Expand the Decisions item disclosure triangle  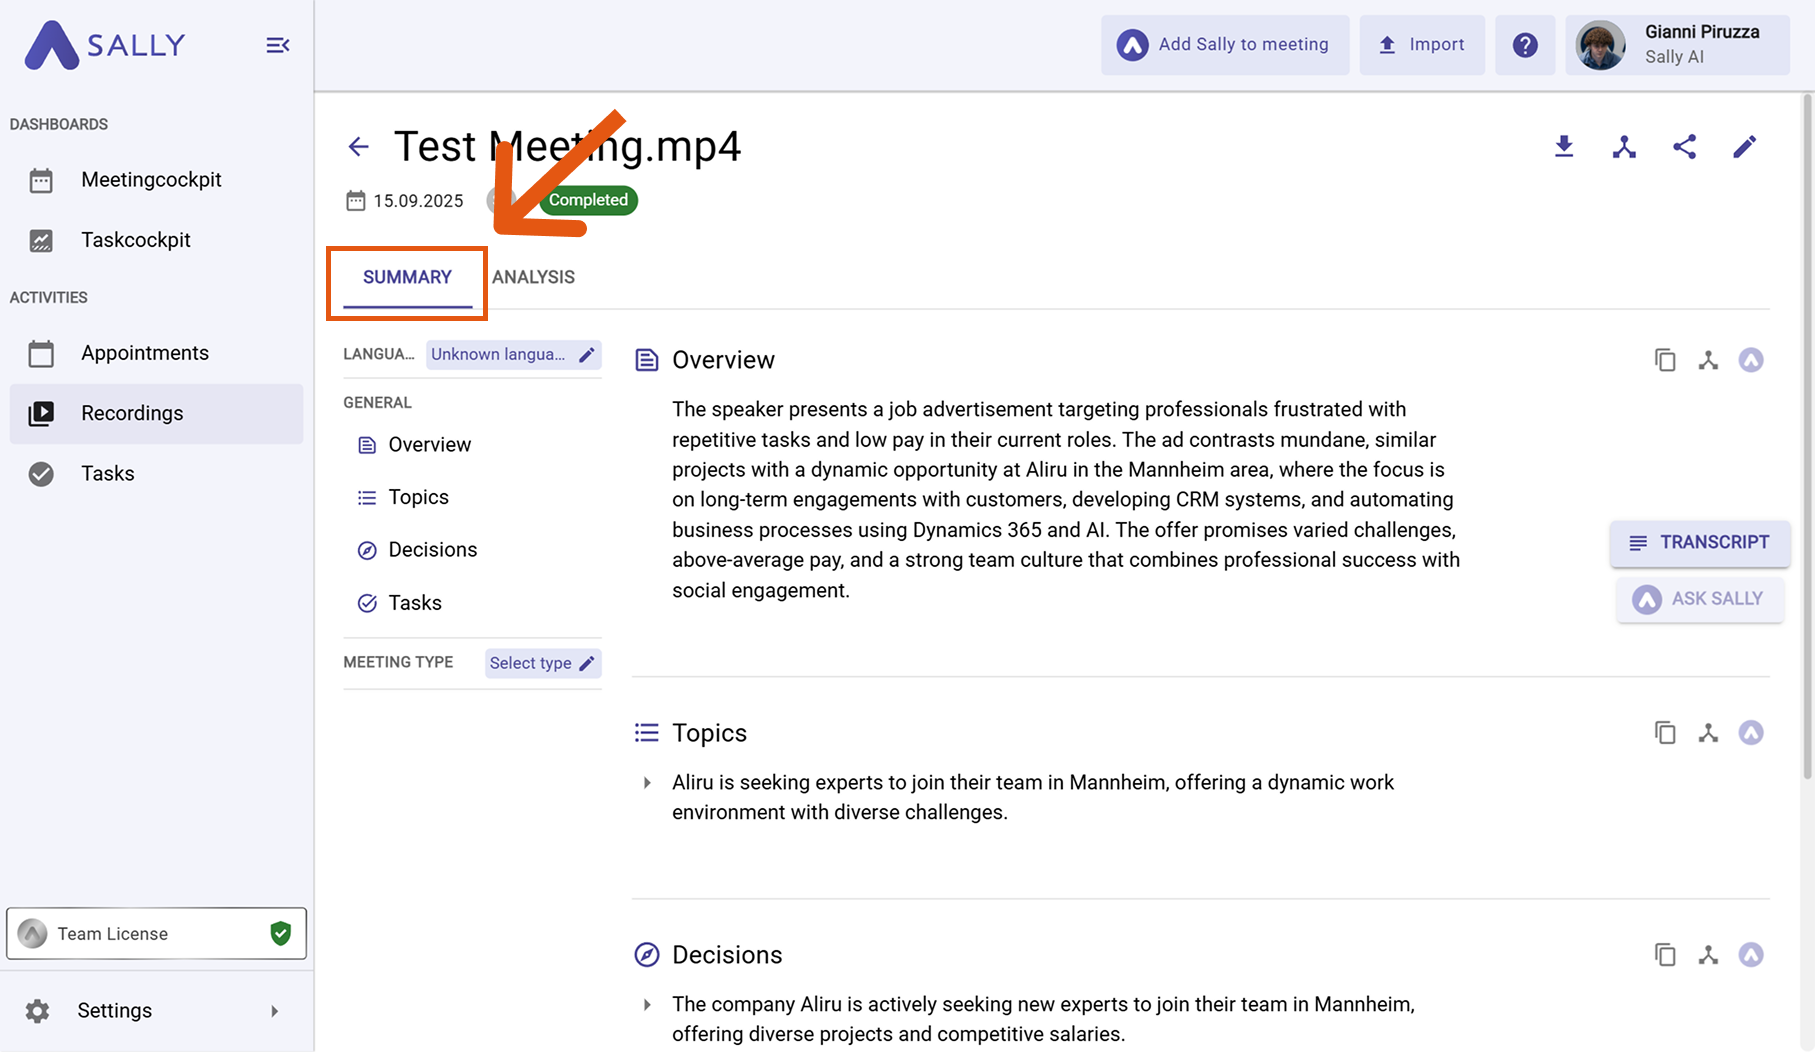(x=647, y=1005)
